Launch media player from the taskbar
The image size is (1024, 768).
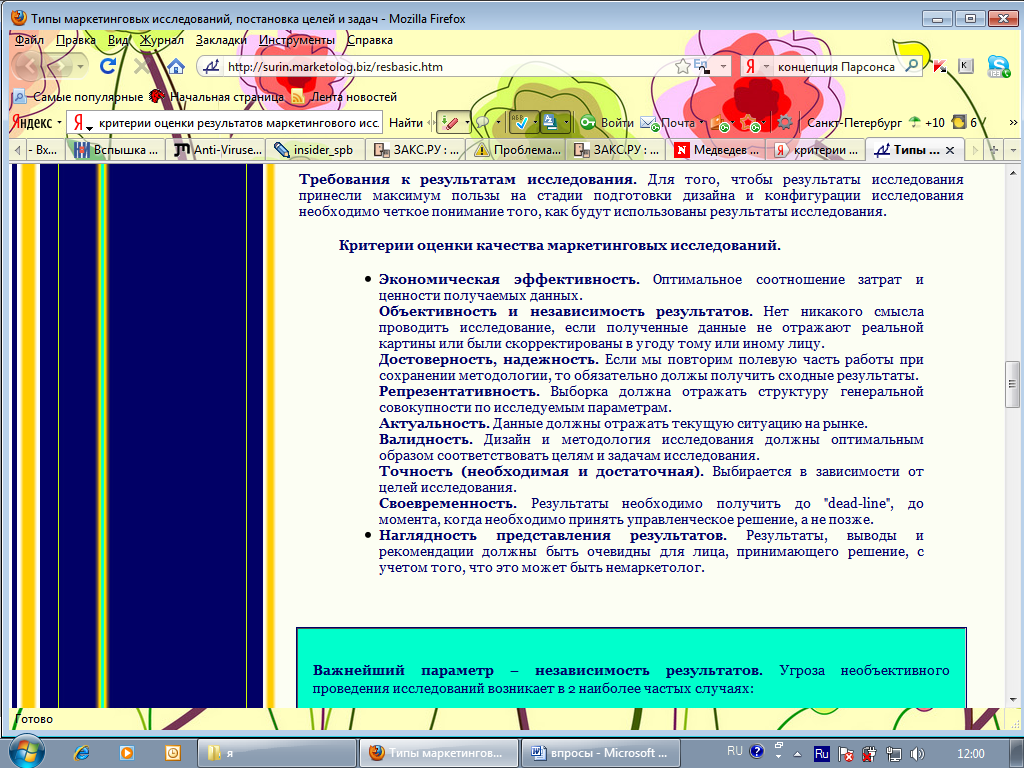pyautogui.click(x=127, y=753)
